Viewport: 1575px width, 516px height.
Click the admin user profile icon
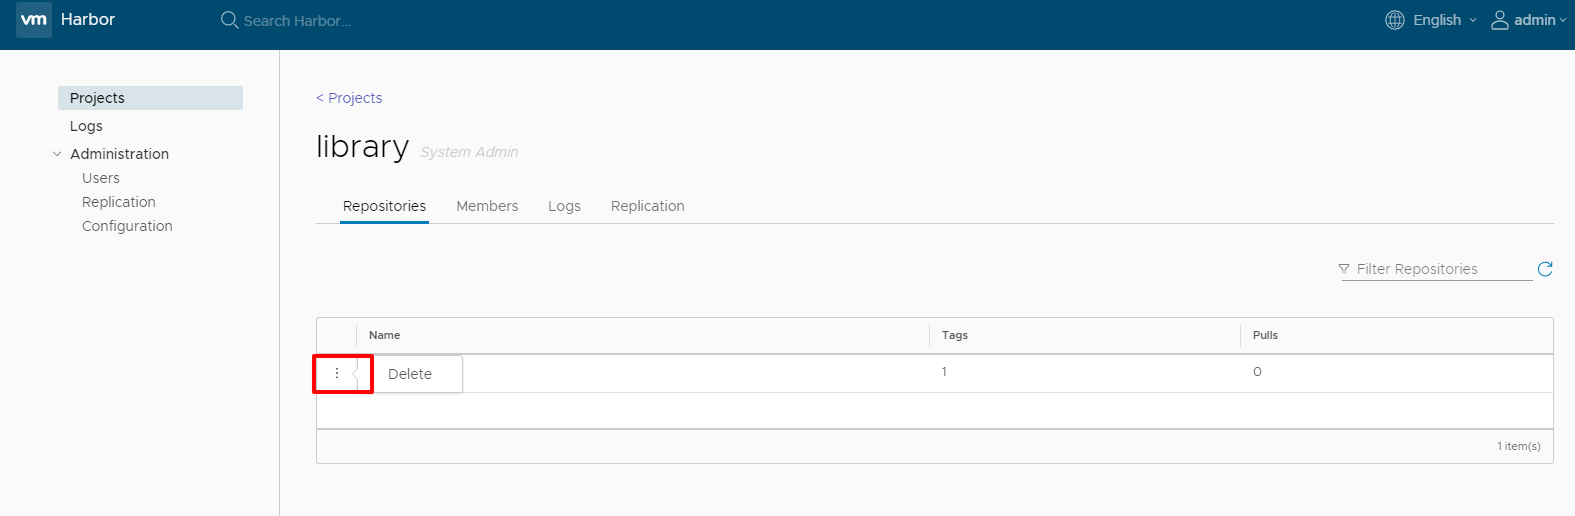1499,20
